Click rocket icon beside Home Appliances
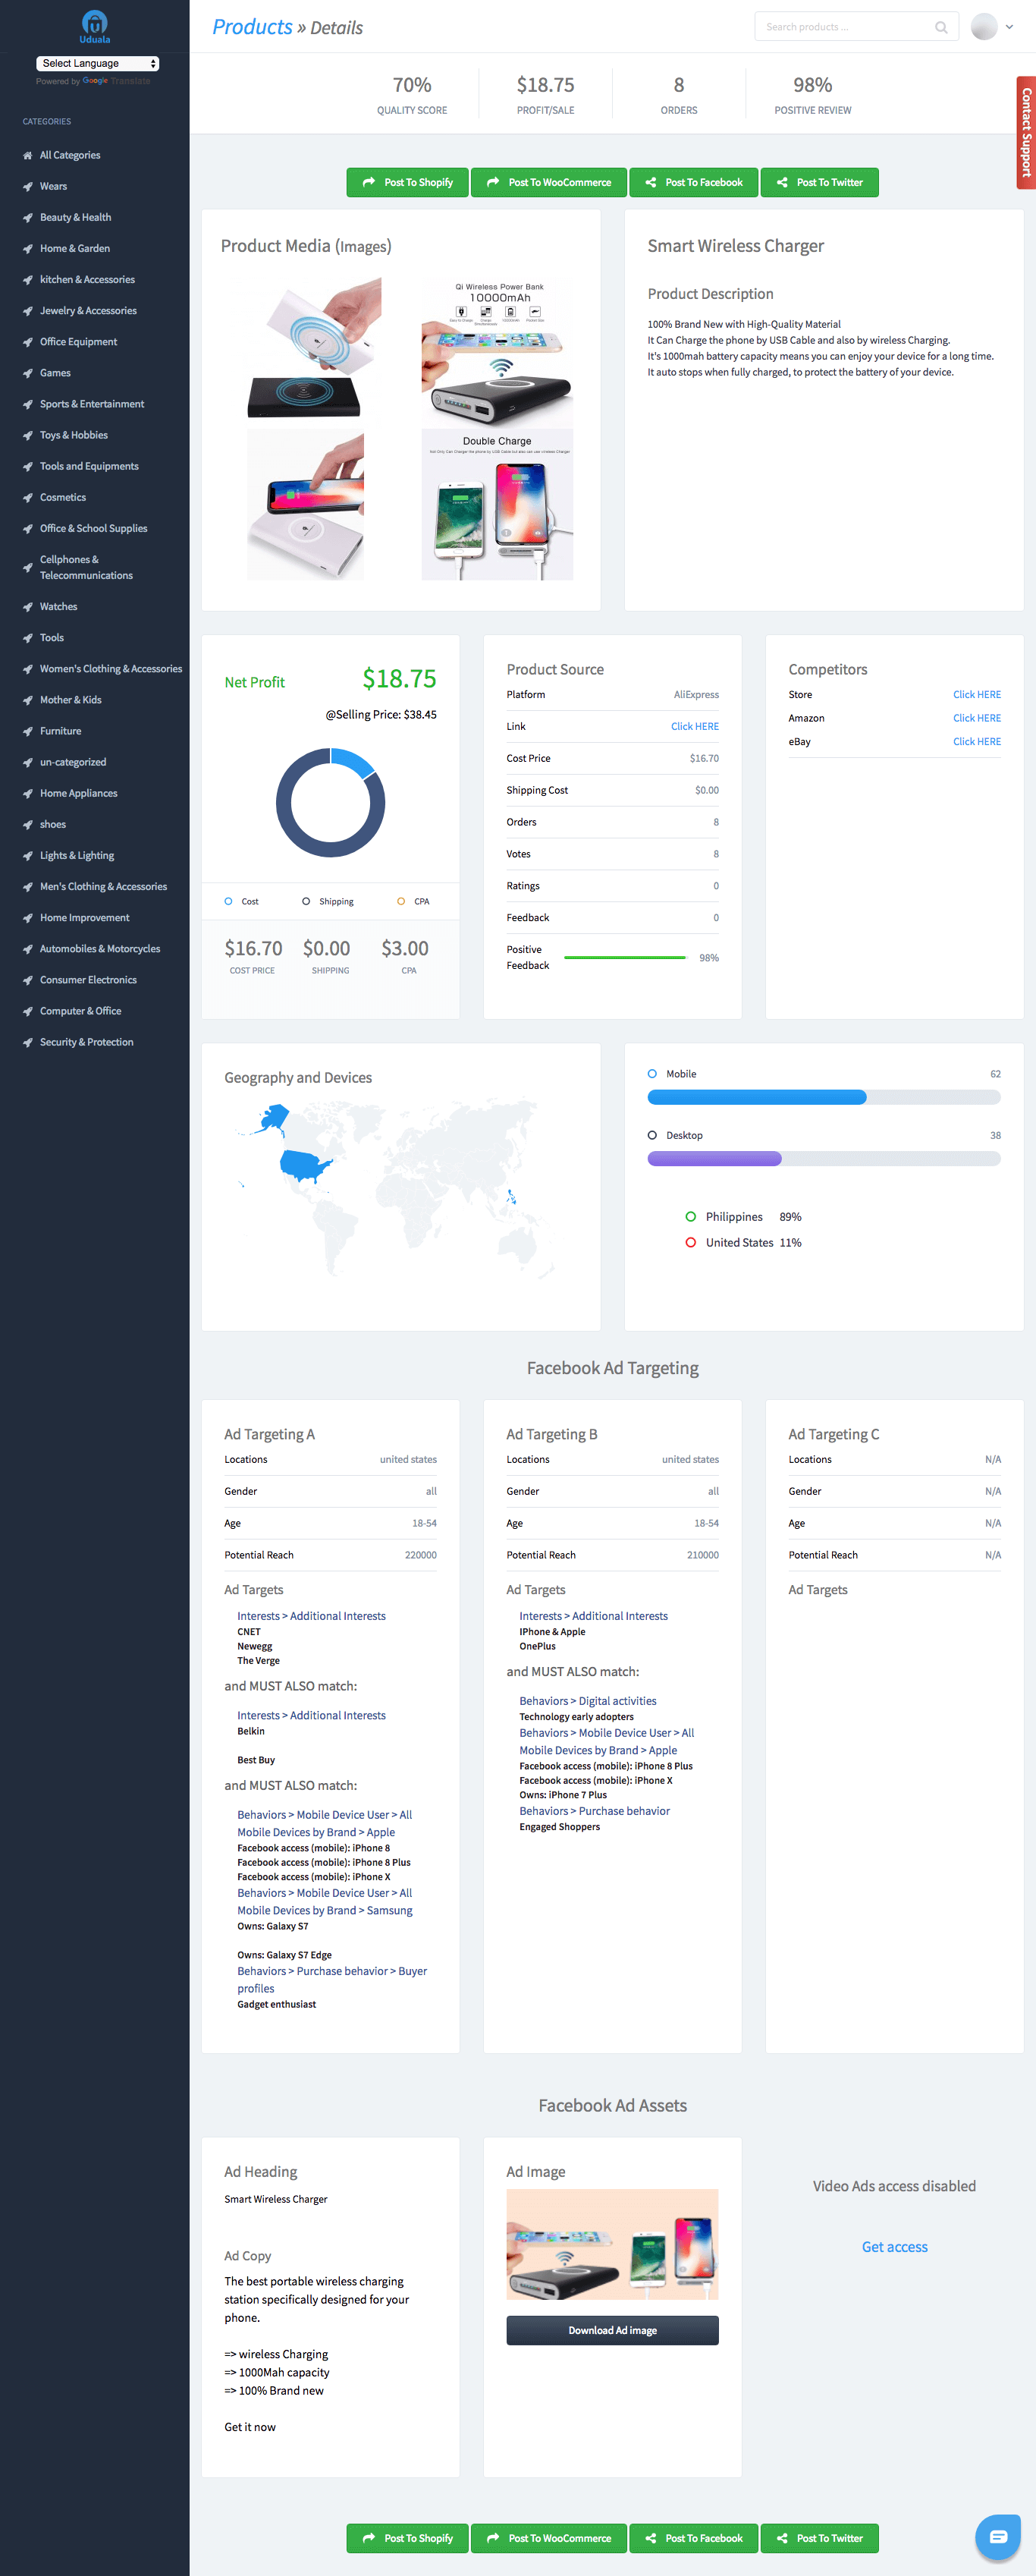 click(28, 793)
